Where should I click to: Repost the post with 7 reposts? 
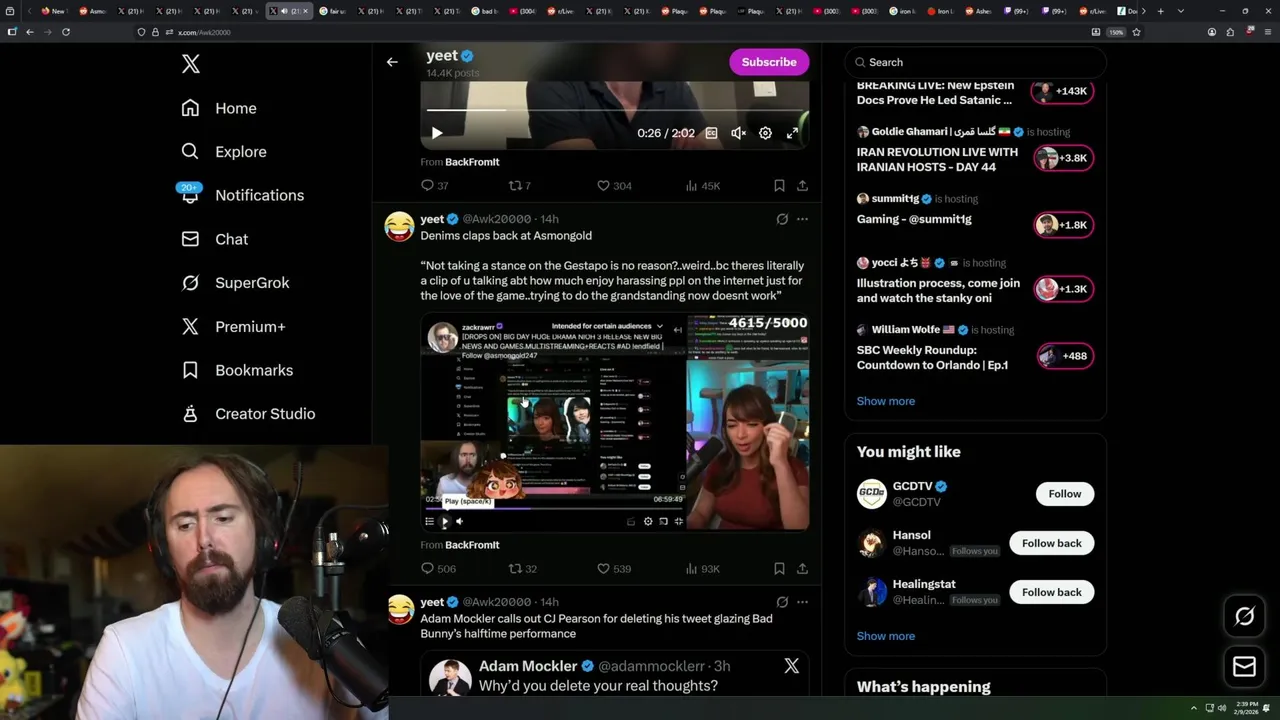(520, 186)
